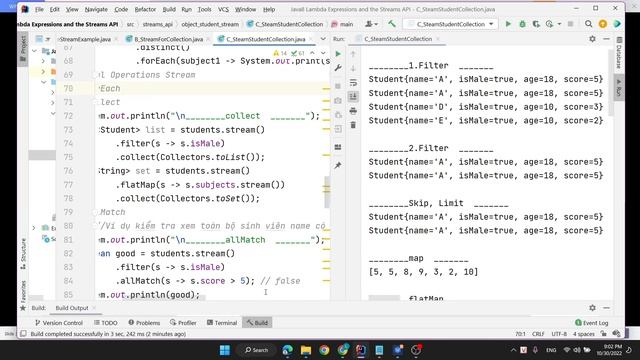Click the editor vertical scrollbar thumb

pyautogui.click(x=327, y=192)
